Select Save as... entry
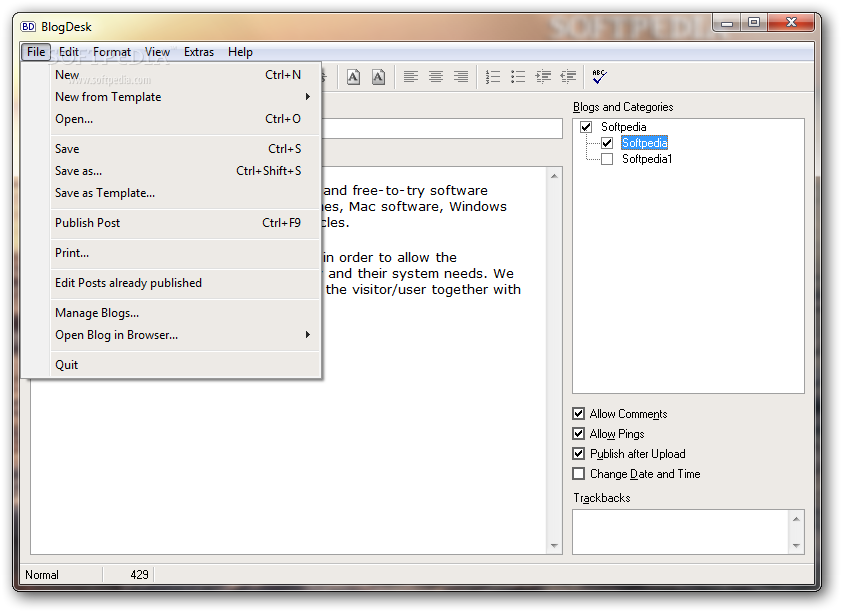The width and height of the screenshot is (842, 612). [x=185, y=171]
